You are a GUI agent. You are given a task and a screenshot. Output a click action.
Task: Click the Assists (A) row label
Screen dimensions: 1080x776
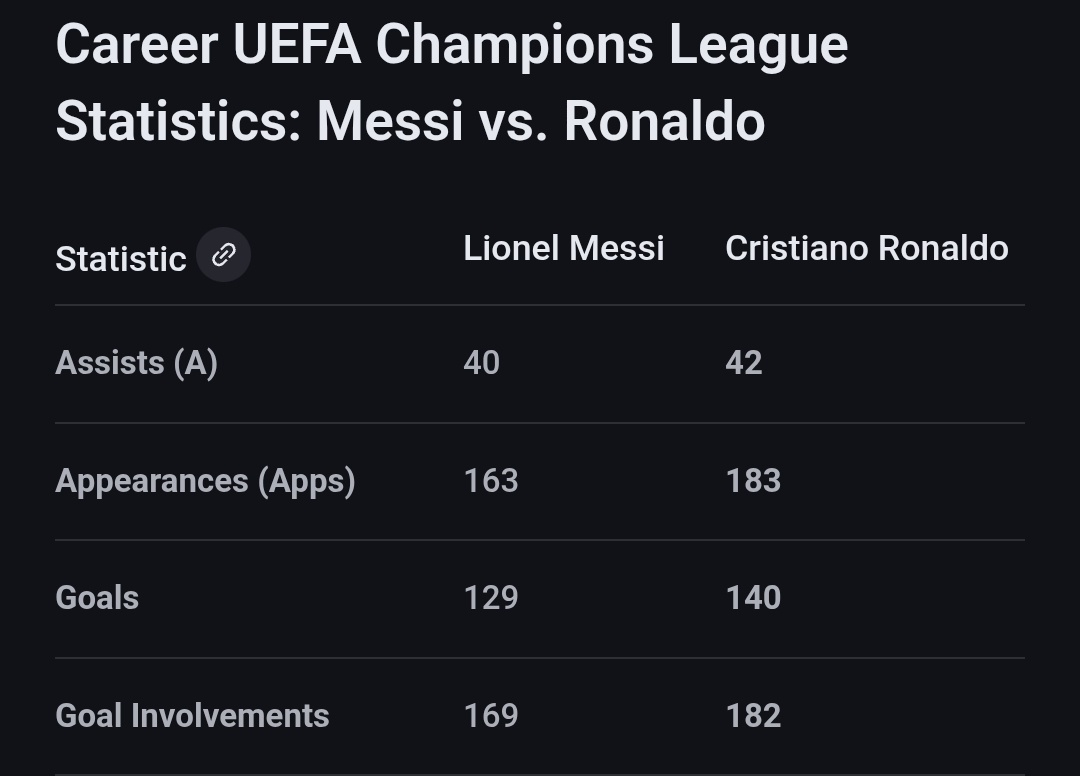[136, 363]
